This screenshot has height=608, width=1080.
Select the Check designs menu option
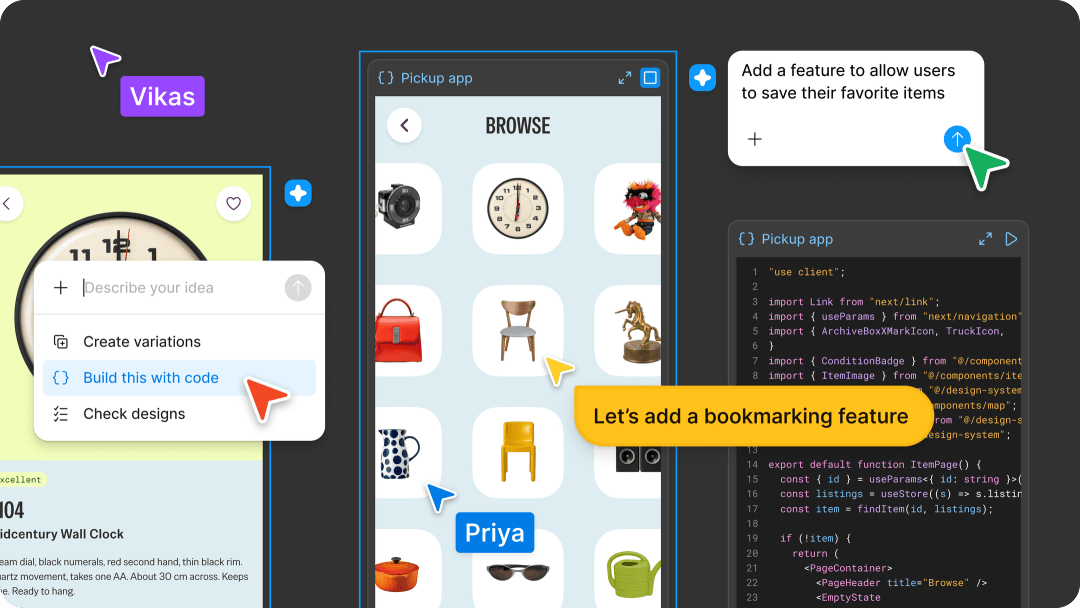(179, 414)
